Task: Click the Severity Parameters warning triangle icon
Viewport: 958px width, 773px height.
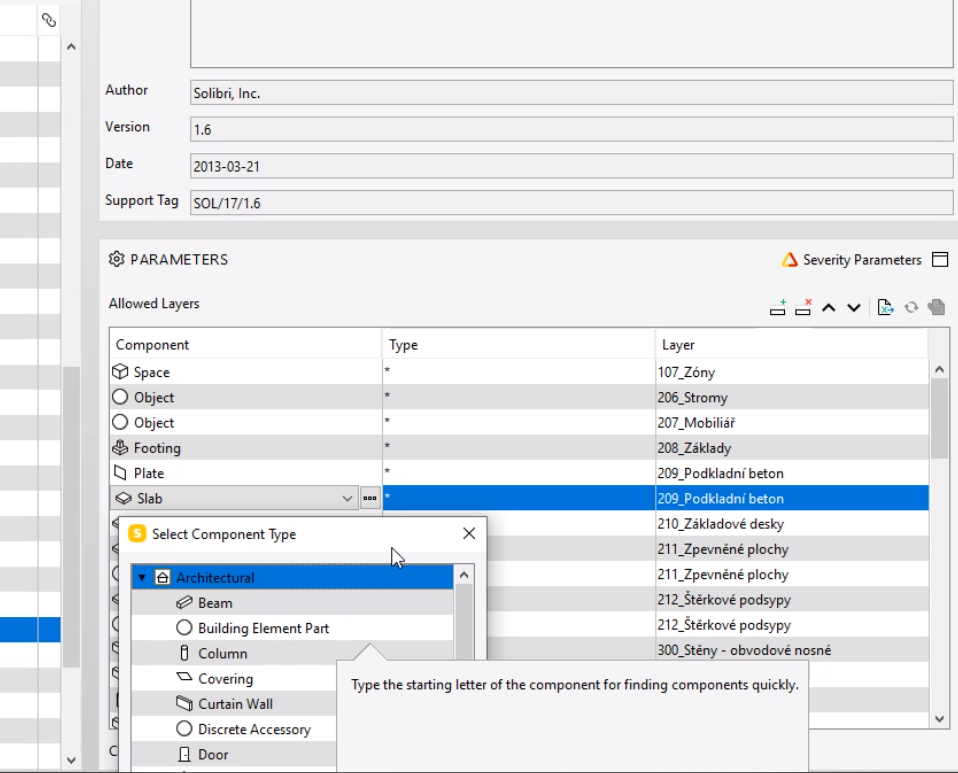Action: point(789,260)
